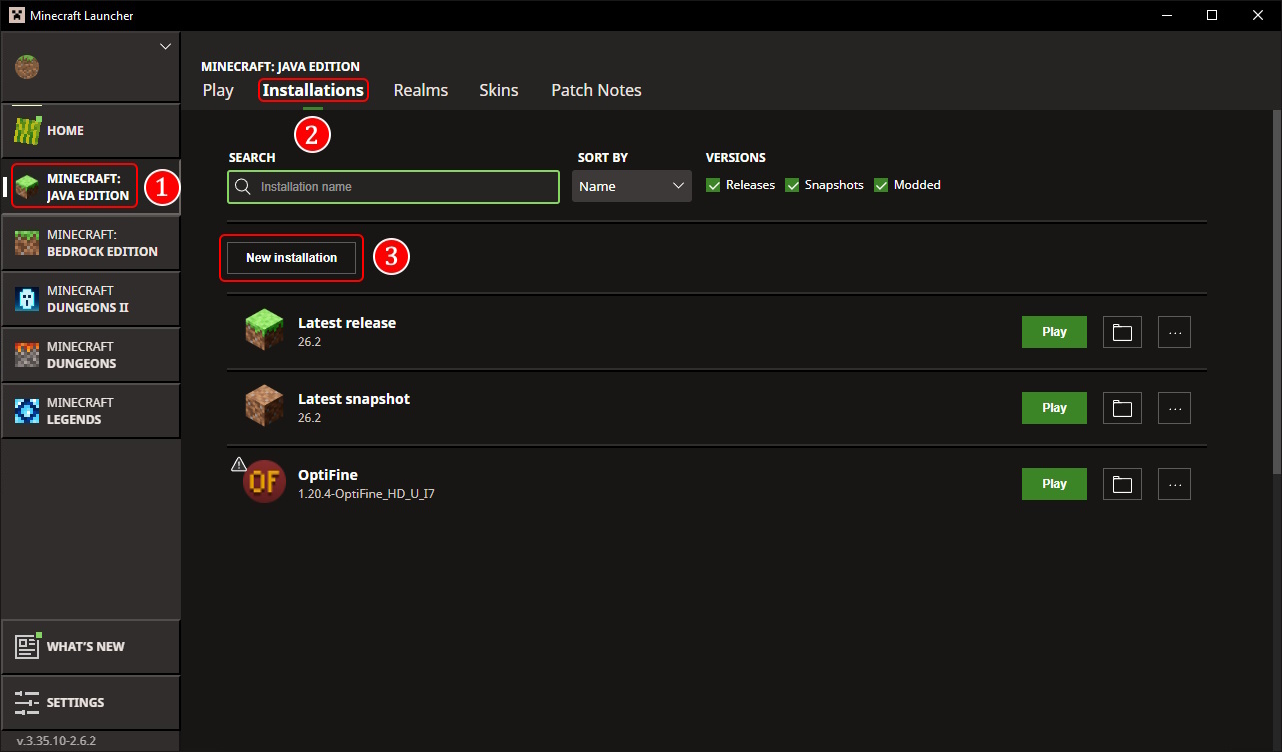Click the Minecraft Launcher title bar icon
Viewport: 1282px width, 752px height.
(16, 15)
